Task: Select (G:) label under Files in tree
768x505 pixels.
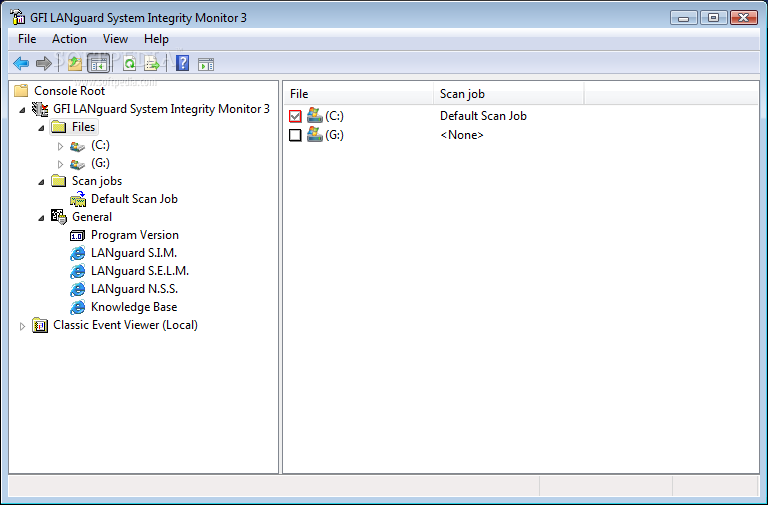Action: pyautogui.click(x=100, y=163)
